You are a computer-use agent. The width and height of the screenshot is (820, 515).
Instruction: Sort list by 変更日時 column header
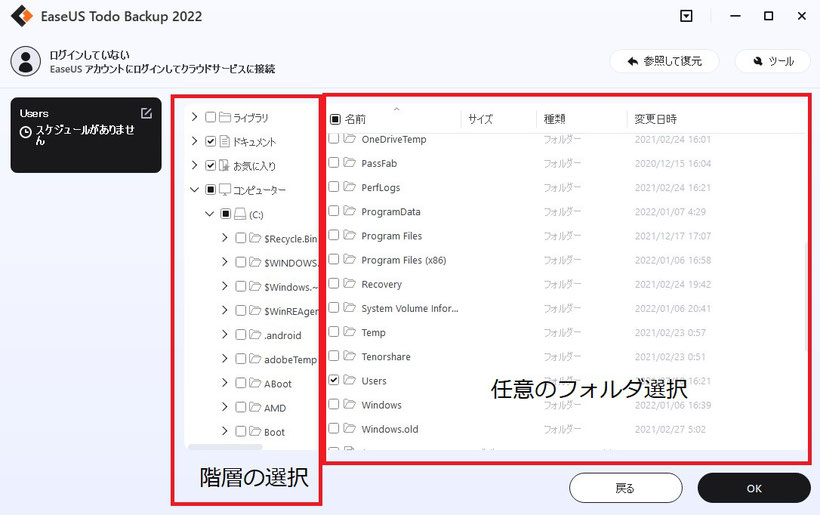(x=656, y=119)
